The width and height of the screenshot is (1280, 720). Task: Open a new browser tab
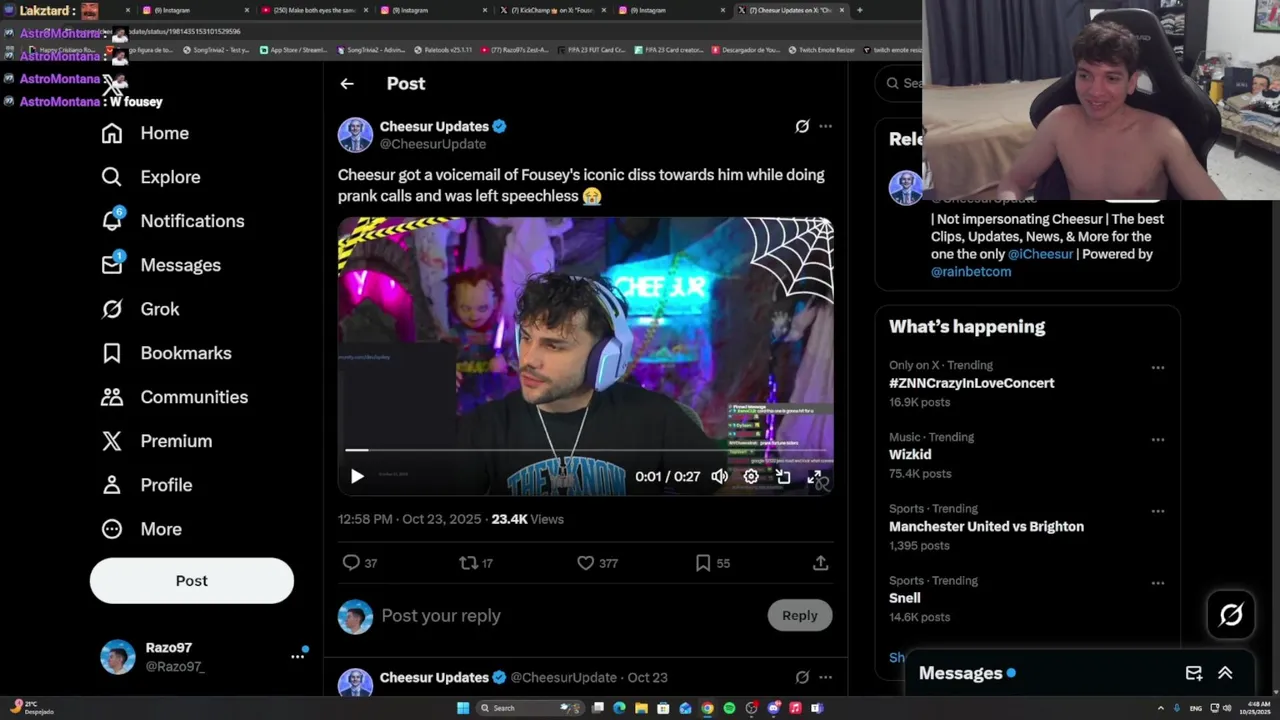(860, 10)
